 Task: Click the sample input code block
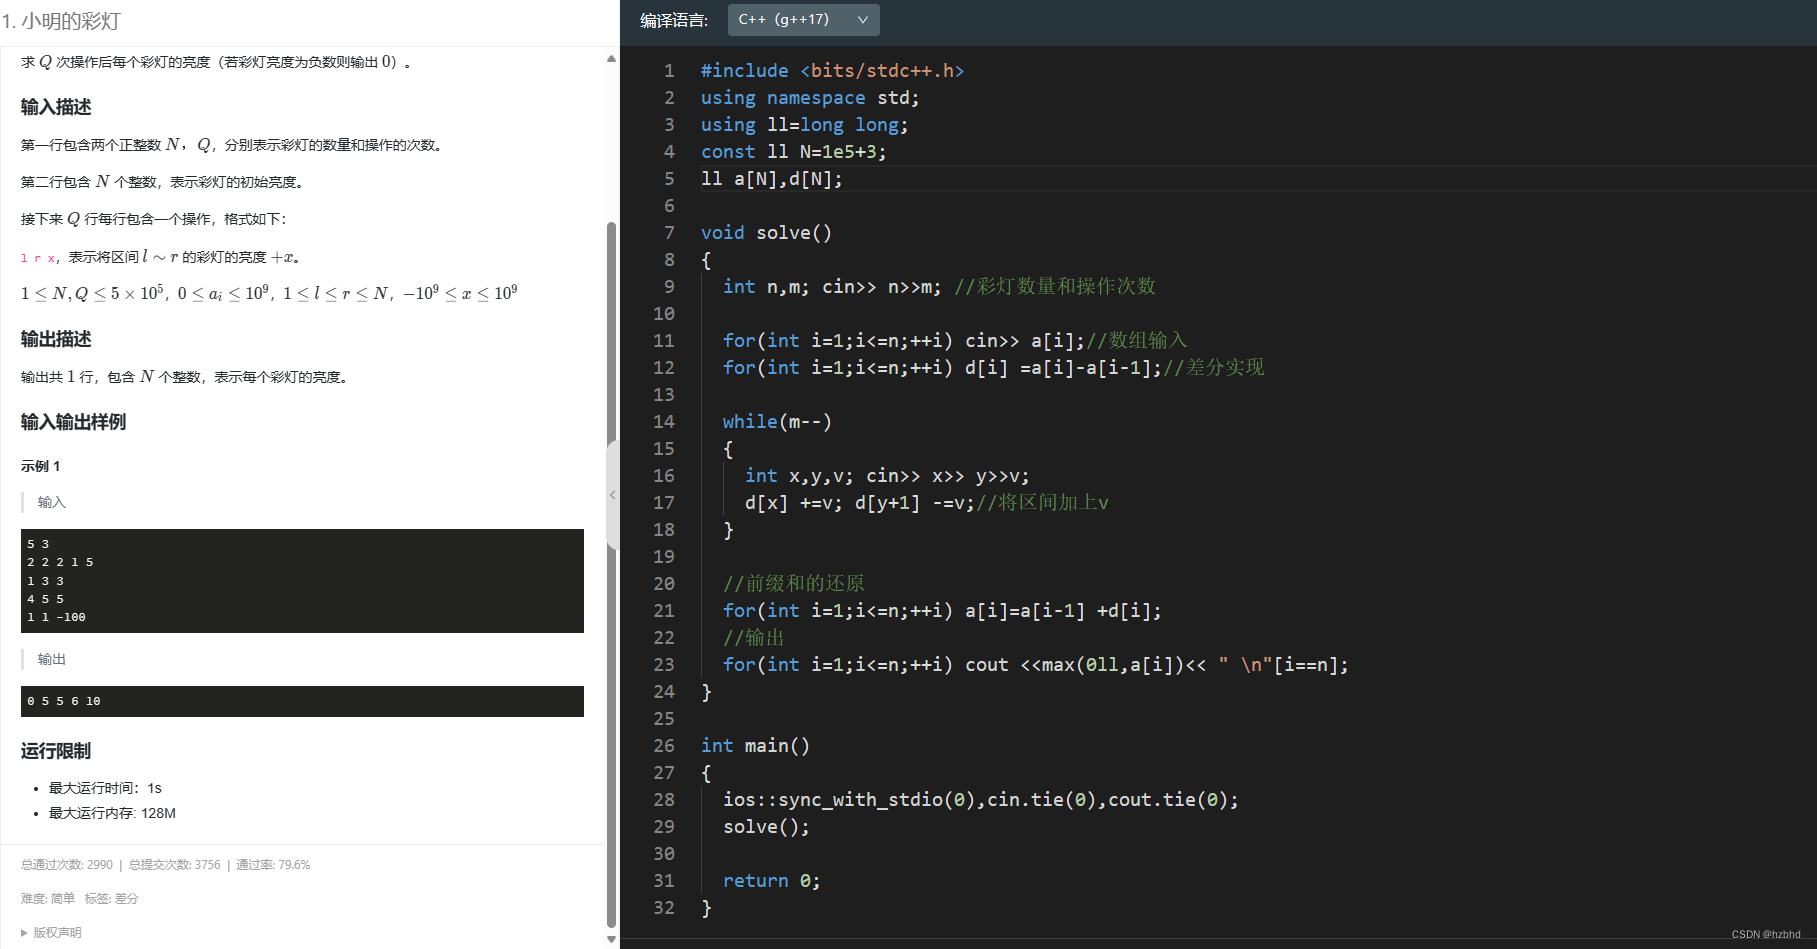(x=302, y=581)
